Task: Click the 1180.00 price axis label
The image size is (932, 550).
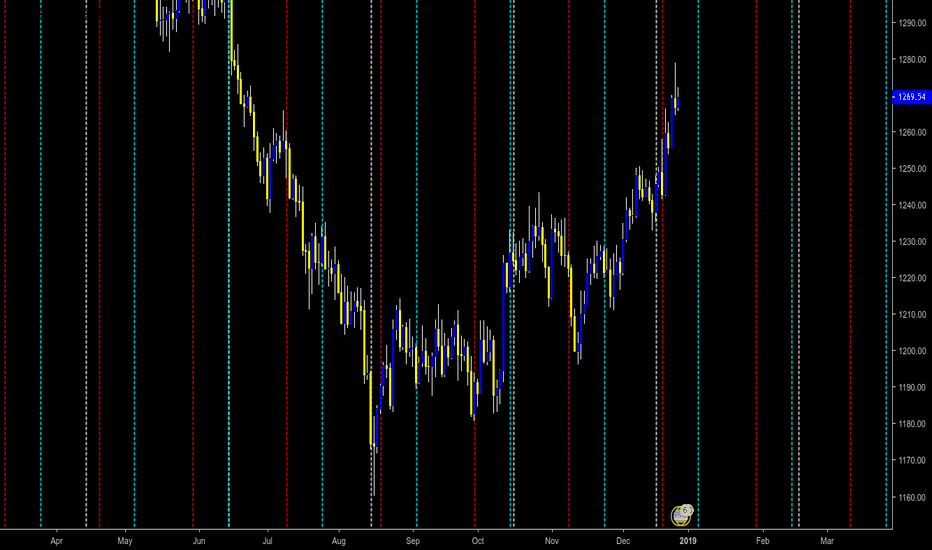Action: (x=912, y=424)
